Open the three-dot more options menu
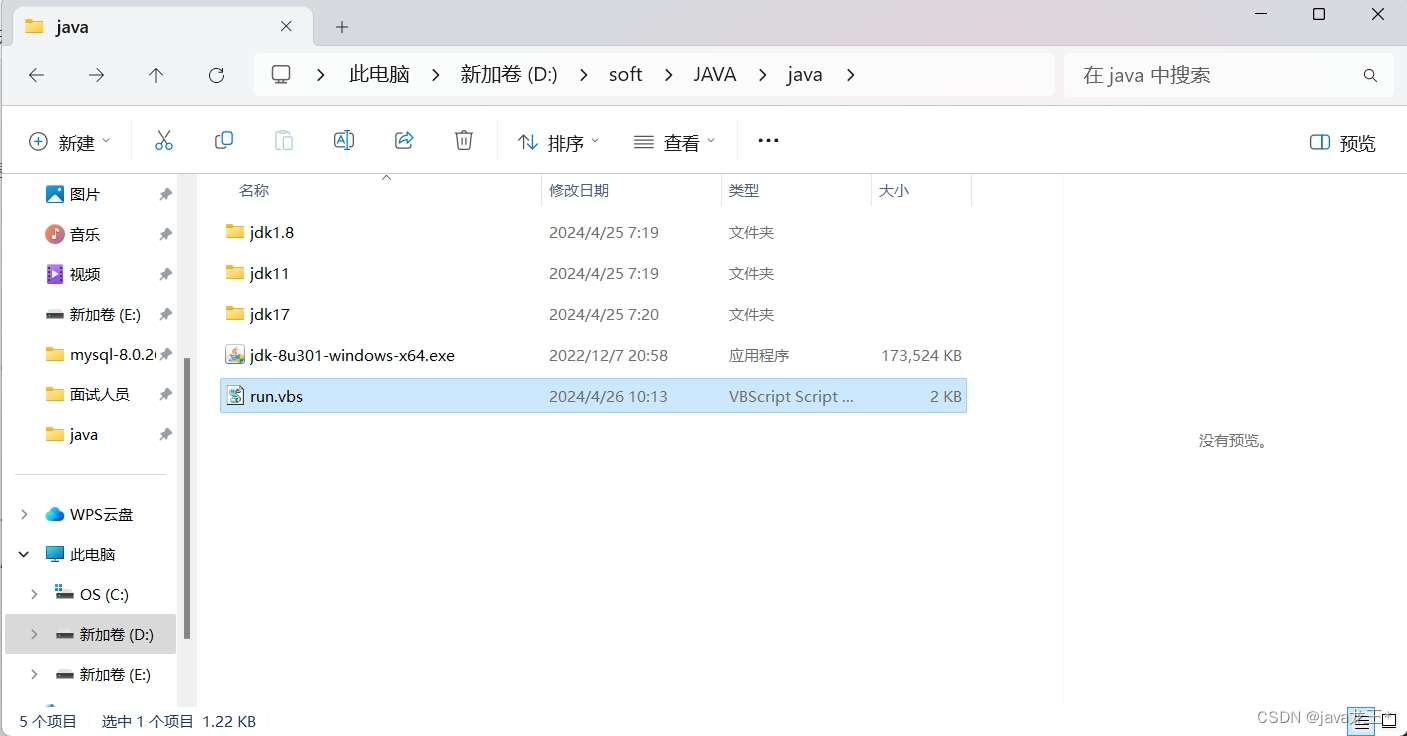This screenshot has width=1407, height=736. (x=768, y=141)
